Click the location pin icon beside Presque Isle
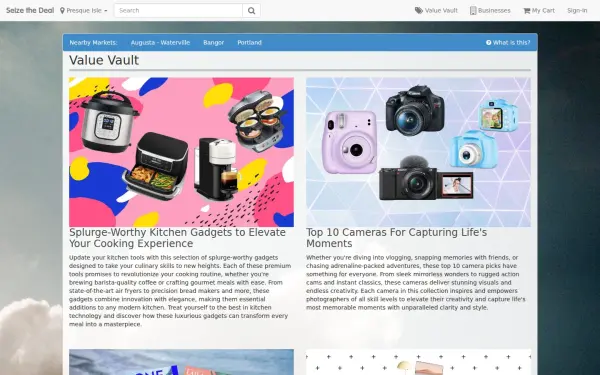Viewport: 600px width, 375px height. coord(62,11)
